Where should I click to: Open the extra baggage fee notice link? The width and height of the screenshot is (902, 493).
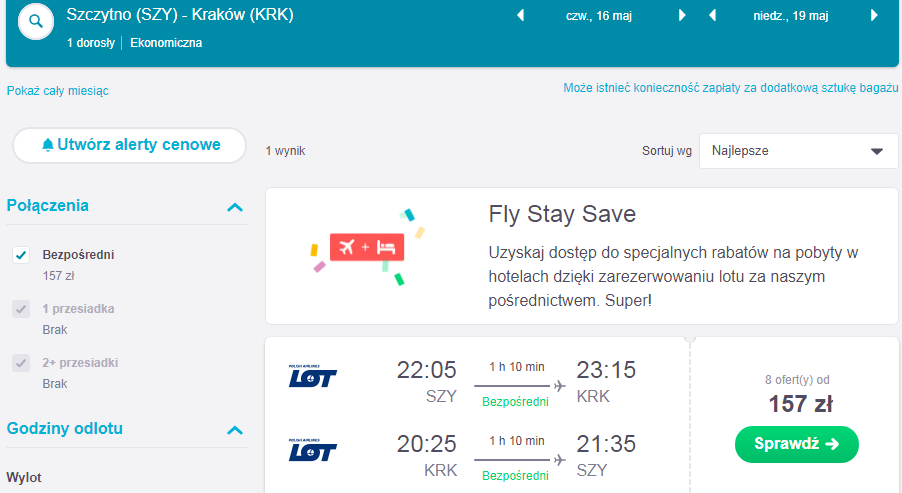click(731, 88)
